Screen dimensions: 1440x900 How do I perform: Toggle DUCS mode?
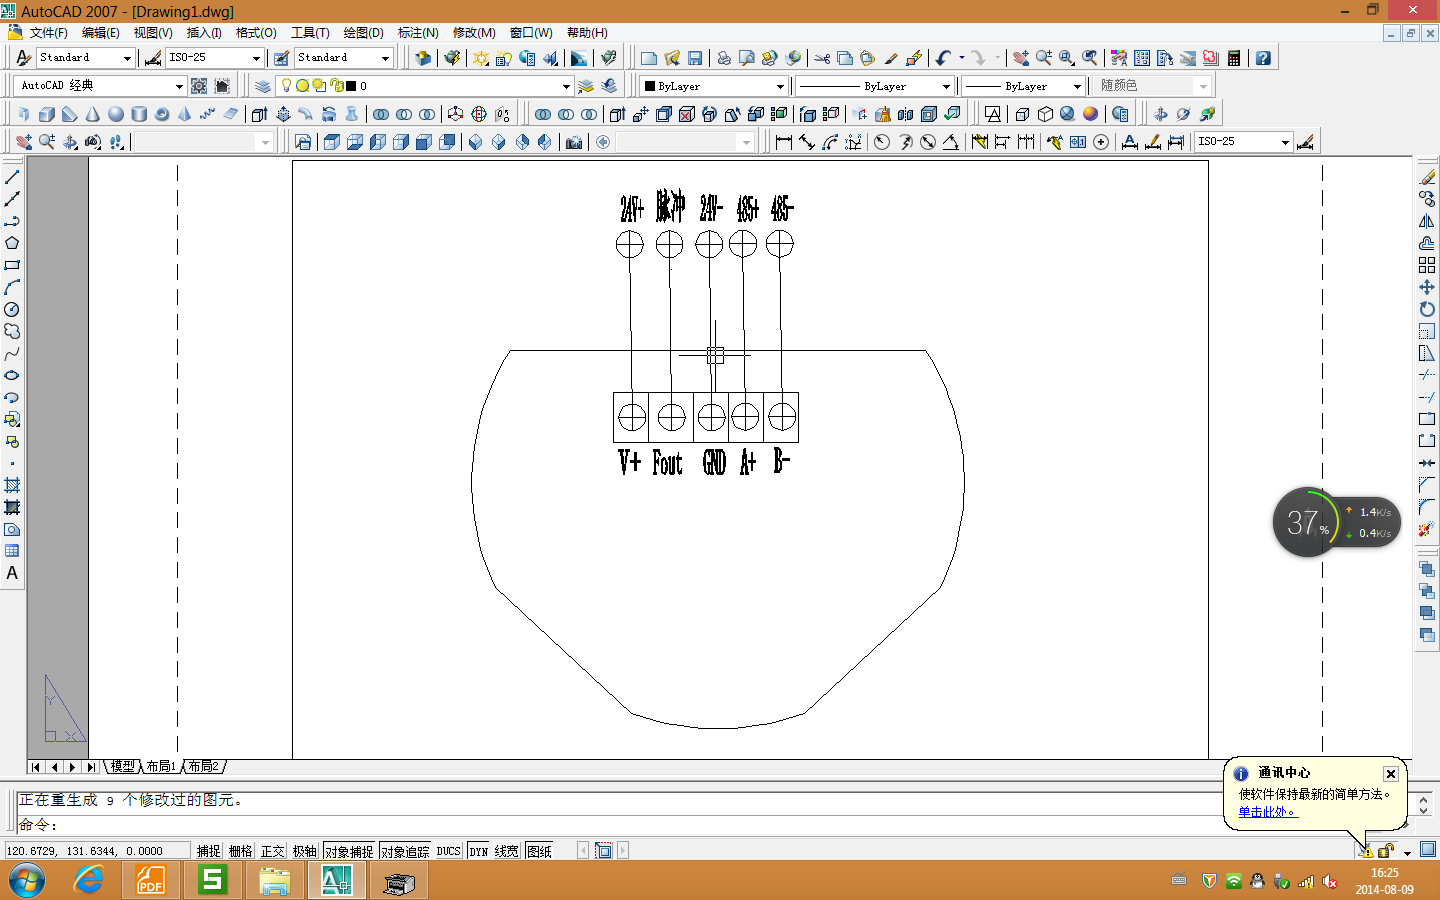pos(449,851)
